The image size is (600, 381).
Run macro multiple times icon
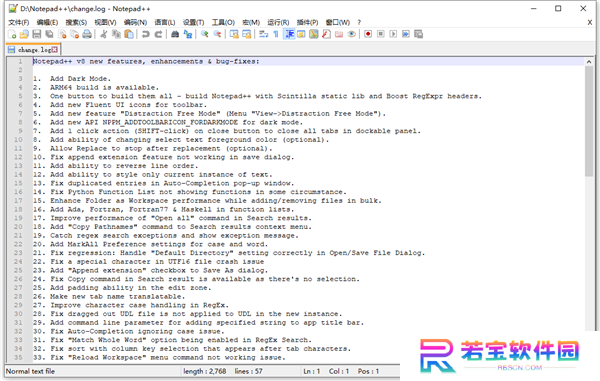point(406,34)
